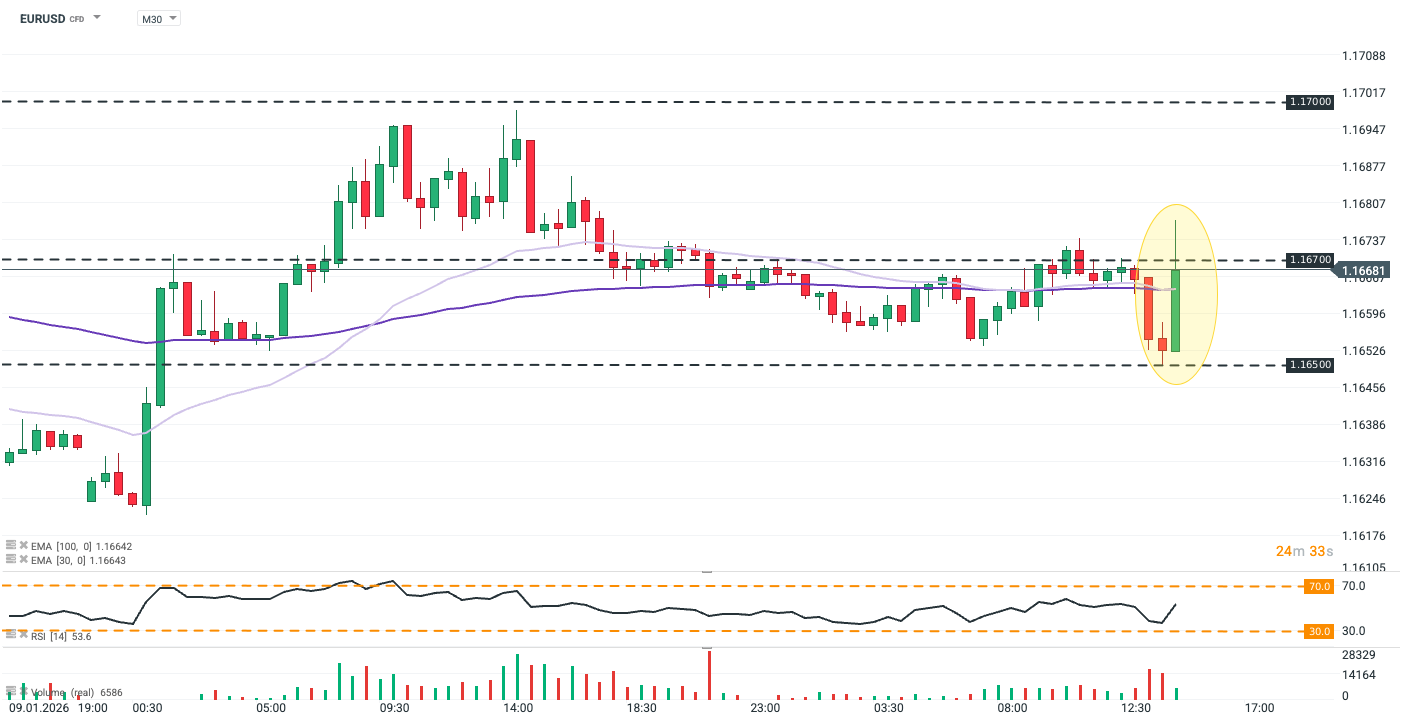Select the 1.16500 price level label

pos(1310,365)
